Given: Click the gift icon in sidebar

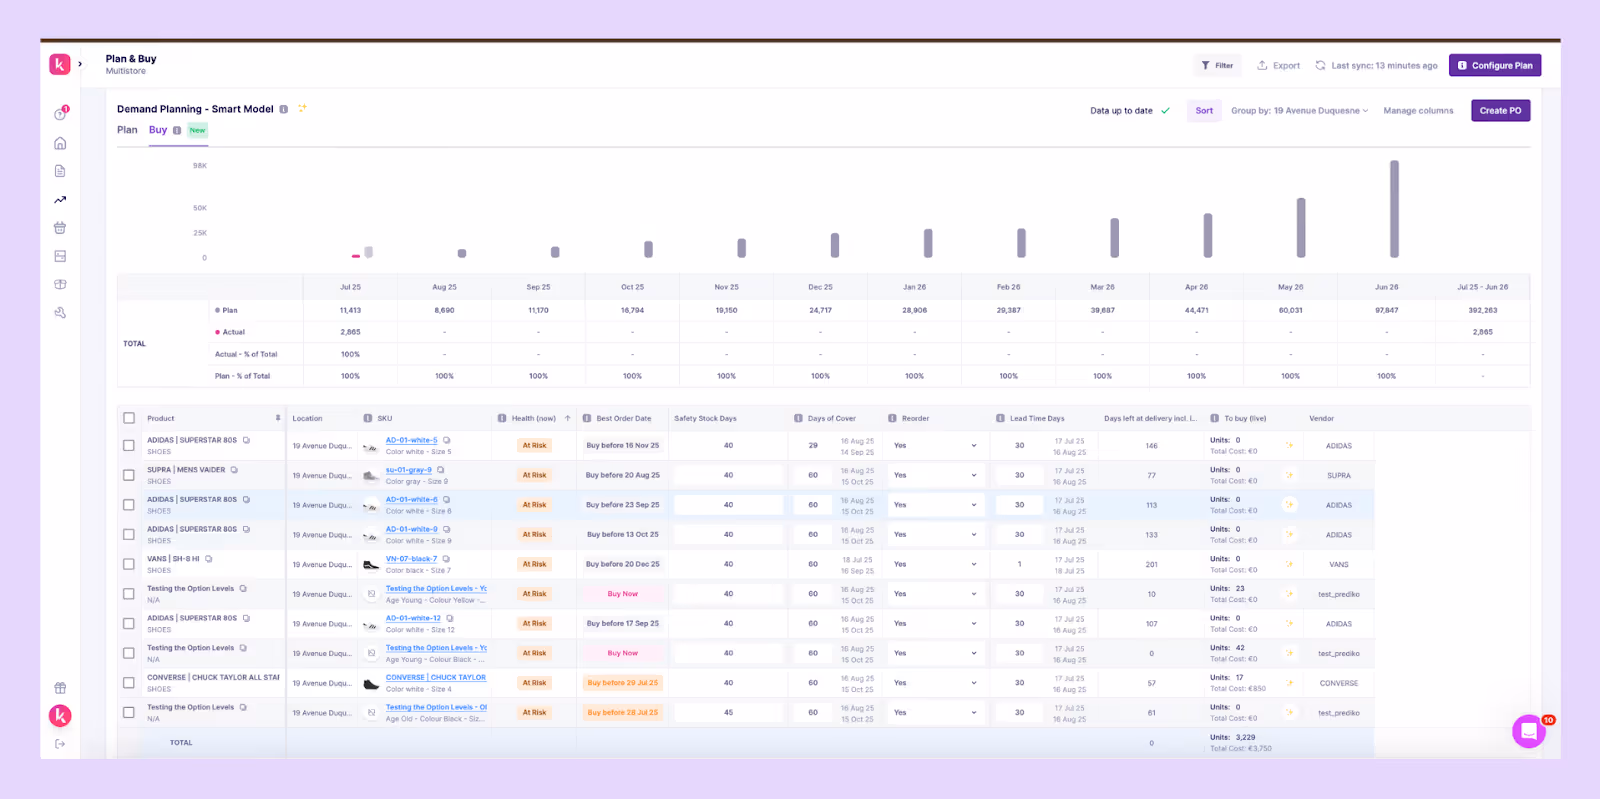Looking at the screenshot, I should pyautogui.click(x=60, y=688).
